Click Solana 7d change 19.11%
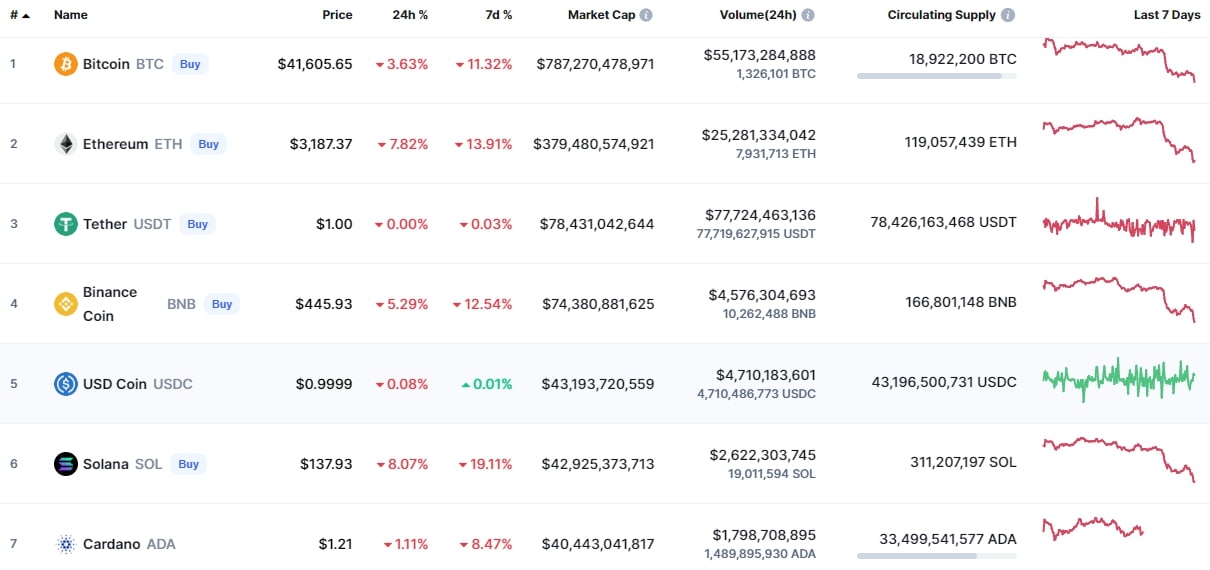The image size is (1210, 570). [486, 464]
